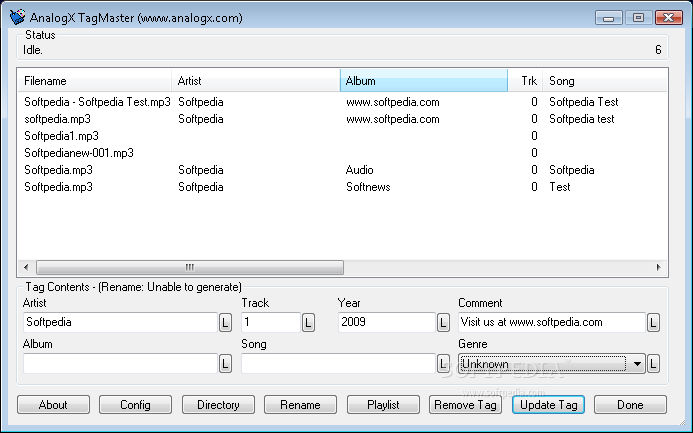Screen dimensions: 693x433
Task: Click the 'Softnews' album cell
Action: pyautogui.click(x=368, y=187)
